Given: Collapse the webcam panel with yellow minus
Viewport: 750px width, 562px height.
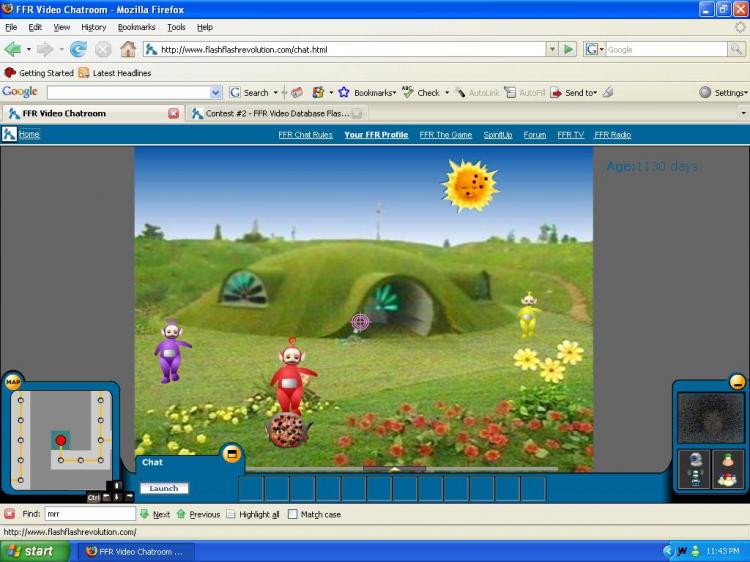Looking at the screenshot, I should tap(737, 381).
